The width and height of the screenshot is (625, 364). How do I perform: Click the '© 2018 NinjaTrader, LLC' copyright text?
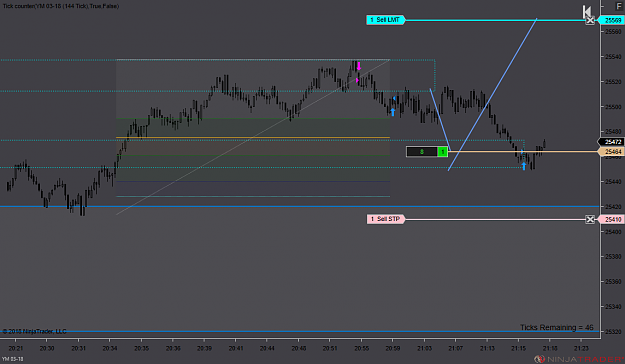click(x=34, y=331)
